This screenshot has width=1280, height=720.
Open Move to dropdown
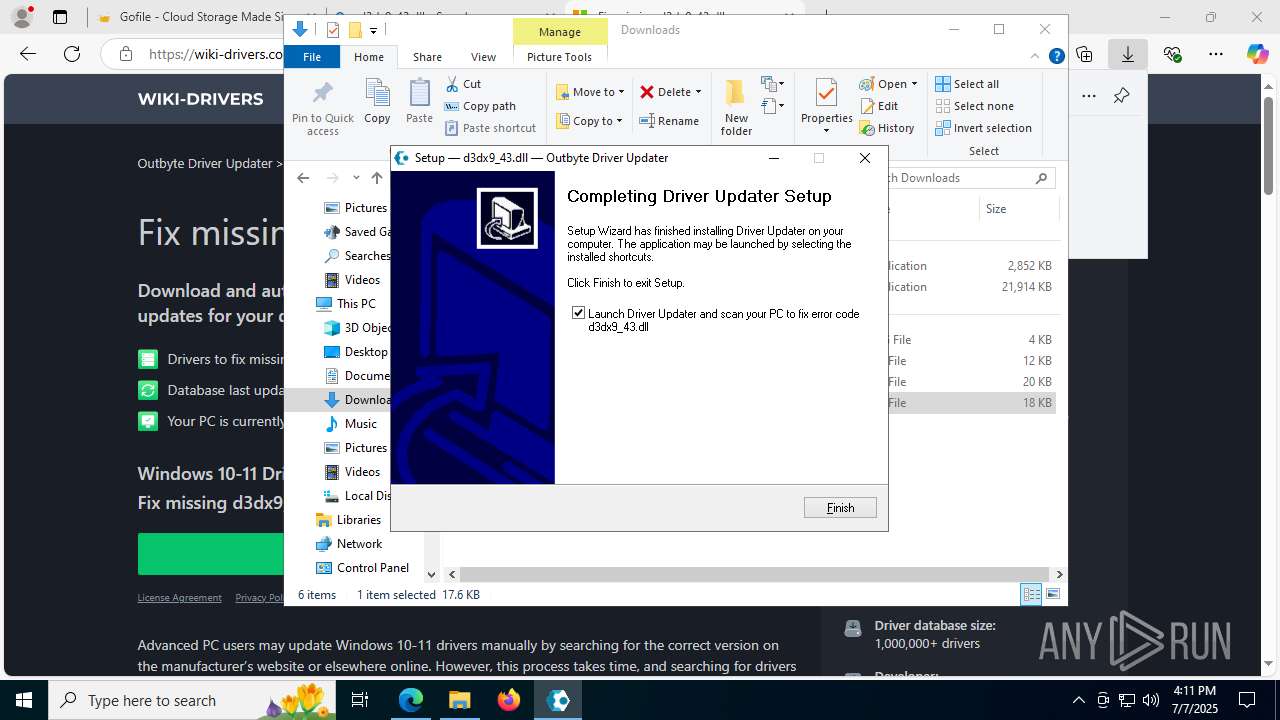[x=590, y=92]
